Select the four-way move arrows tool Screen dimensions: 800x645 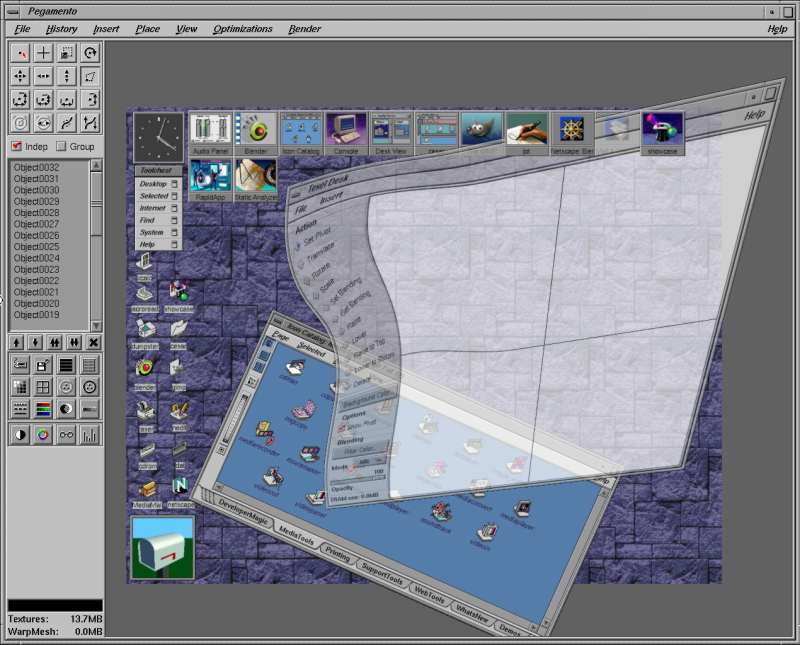pos(20,76)
